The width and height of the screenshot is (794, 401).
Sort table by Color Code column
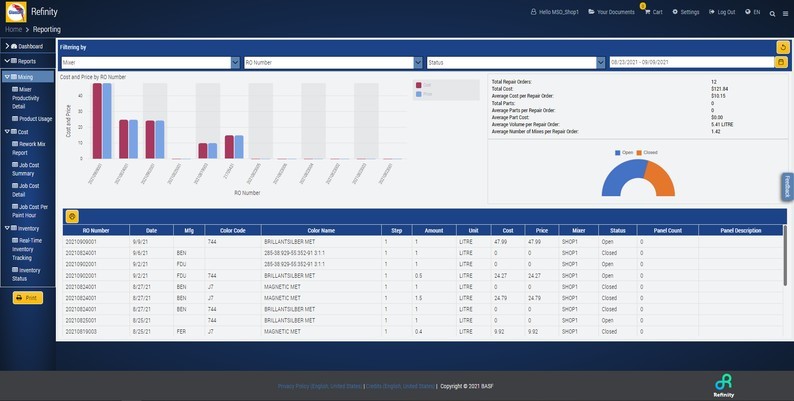(x=233, y=230)
